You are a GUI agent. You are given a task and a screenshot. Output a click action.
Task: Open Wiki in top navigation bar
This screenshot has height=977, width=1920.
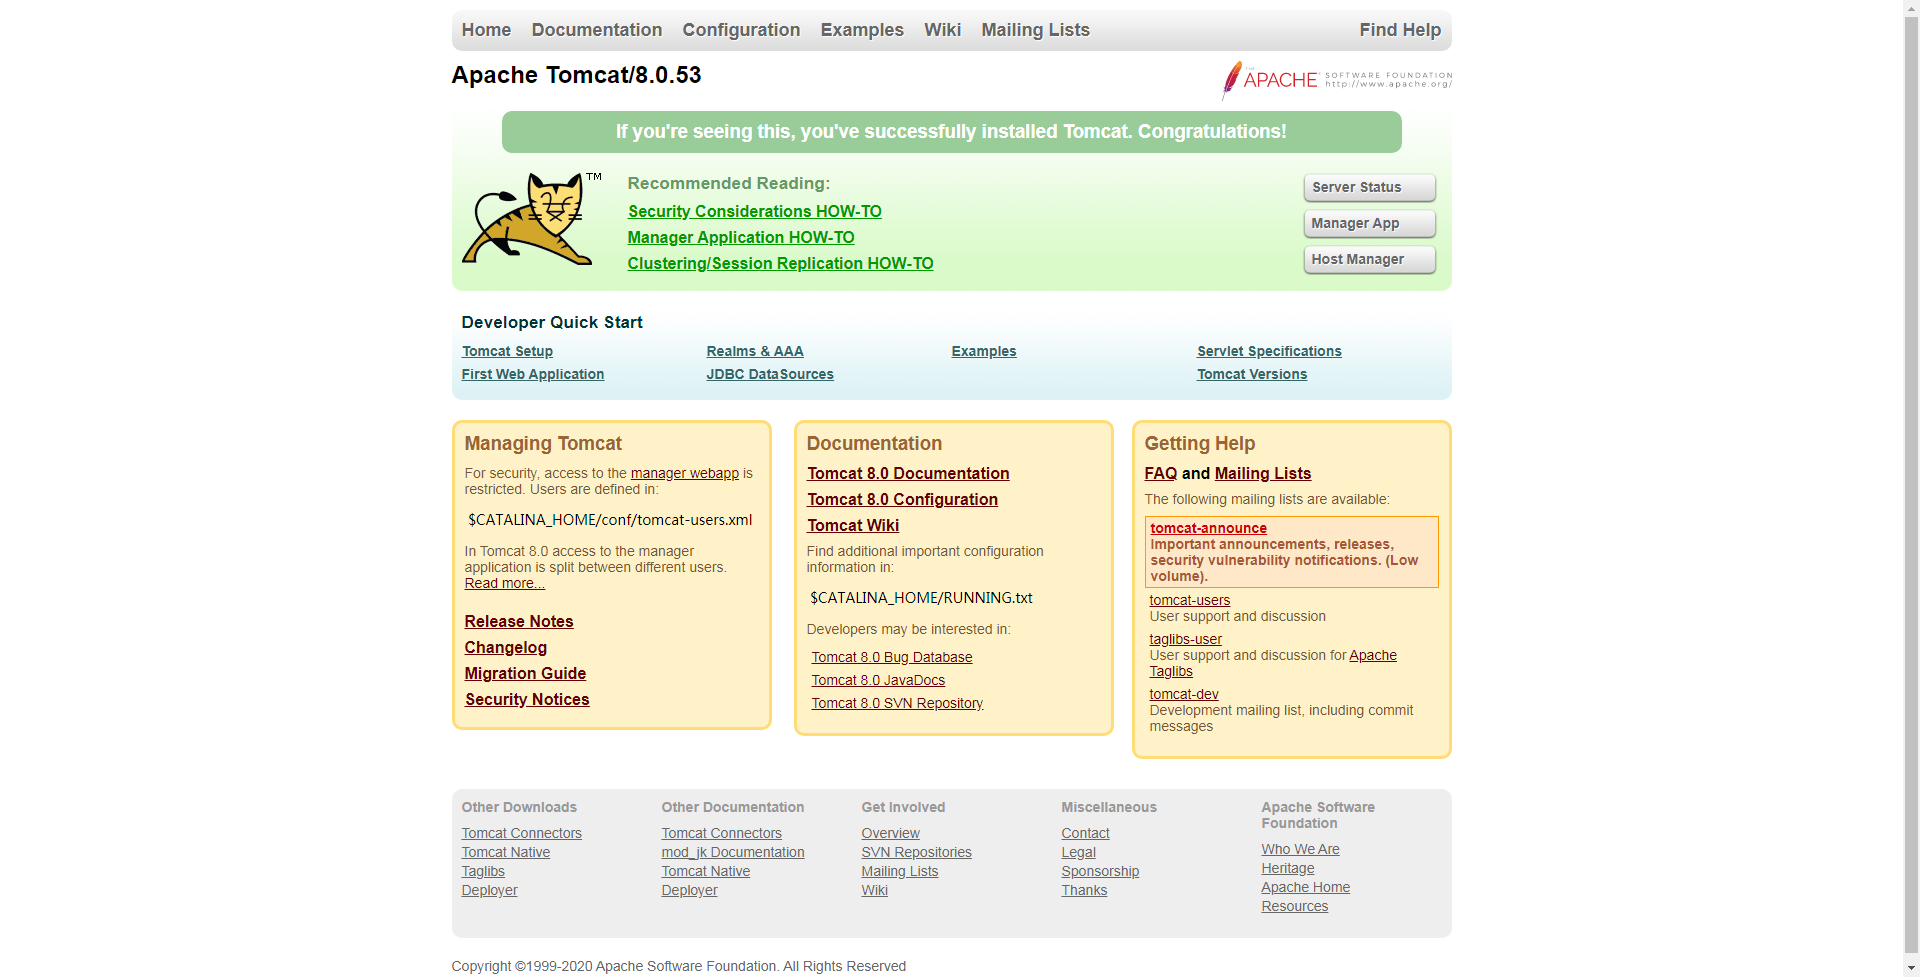point(942,30)
